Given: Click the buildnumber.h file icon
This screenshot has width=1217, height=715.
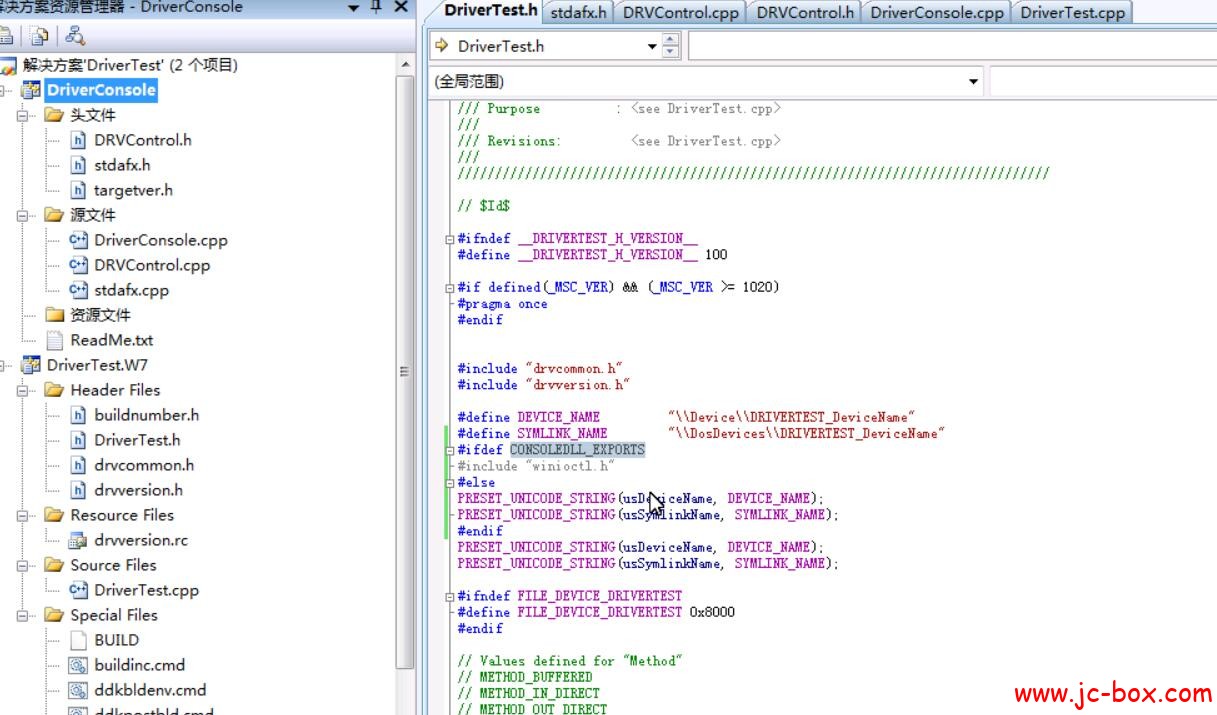Looking at the screenshot, I should (78, 415).
